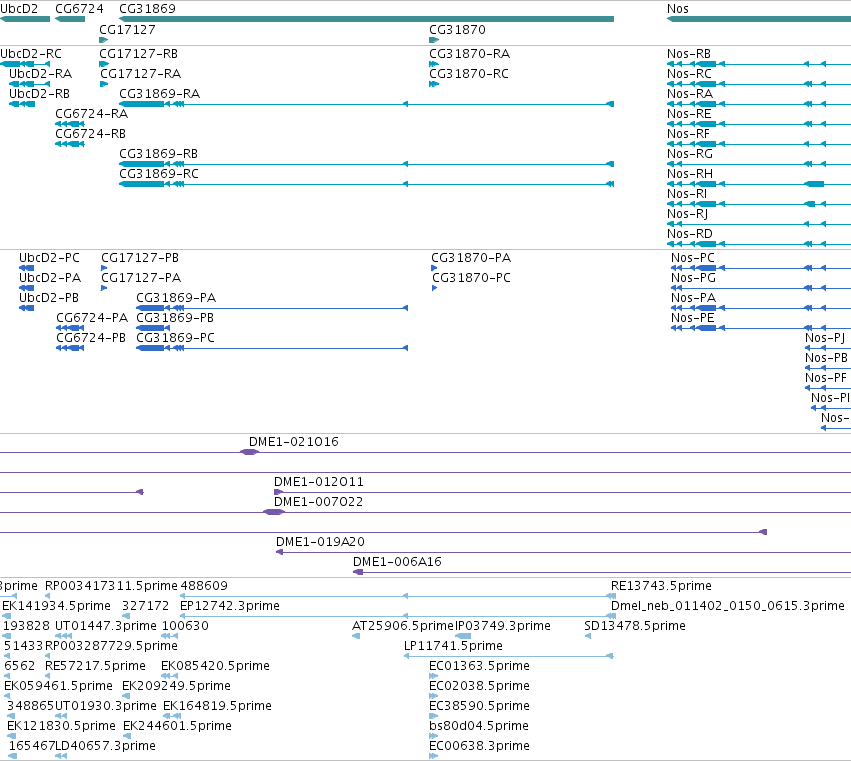The width and height of the screenshot is (851, 761).
Task: Select transcript Nos-RI
Action: coord(687,194)
